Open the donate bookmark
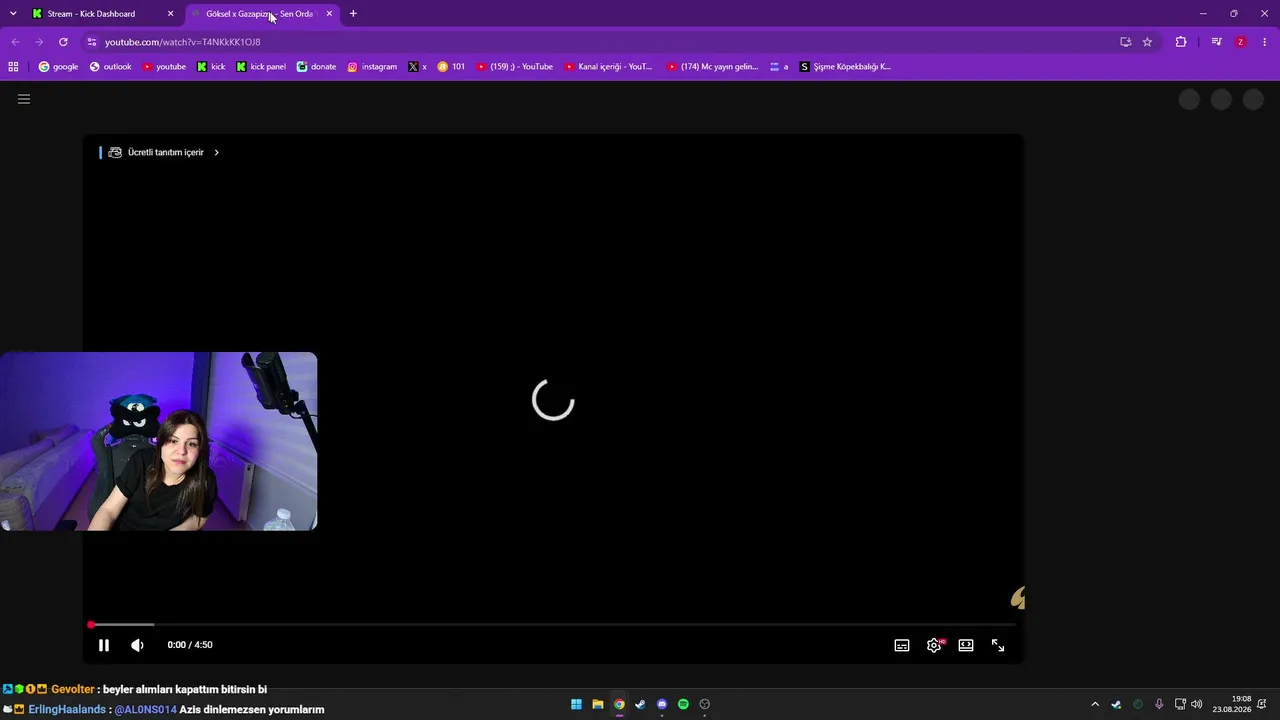The width and height of the screenshot is (1280, 720). [316, 67]
